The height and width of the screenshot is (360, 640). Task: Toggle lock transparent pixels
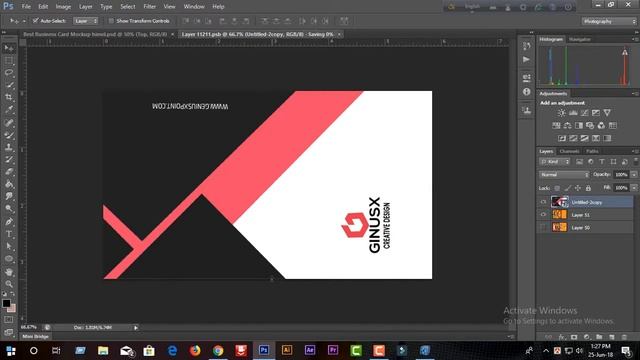point(557,188)
